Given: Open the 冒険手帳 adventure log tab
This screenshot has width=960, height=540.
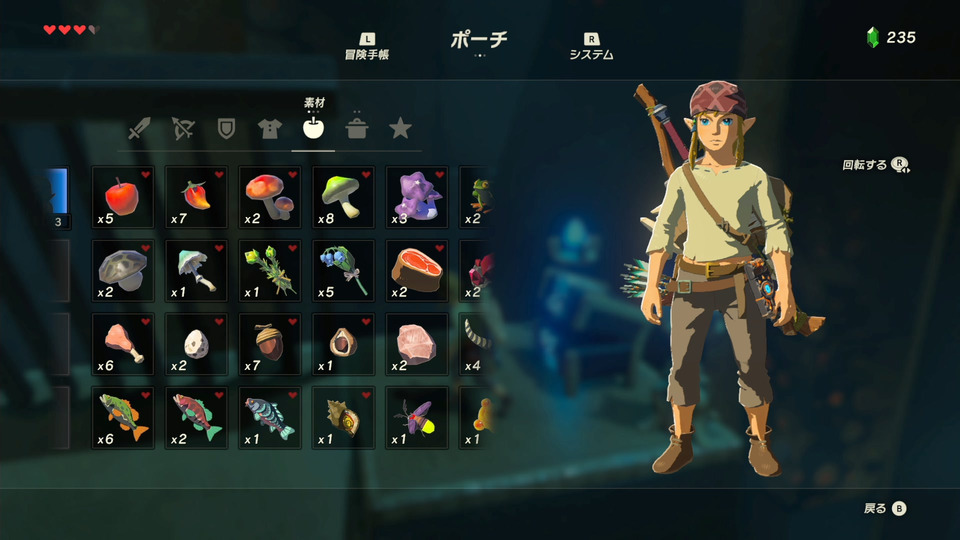Looking at the screenshot, I should coord(367,47).
